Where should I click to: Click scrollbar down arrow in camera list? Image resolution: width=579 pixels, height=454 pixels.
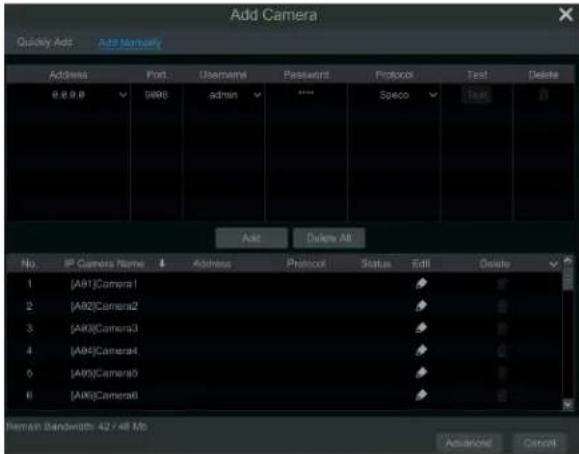tap(568, 405)
